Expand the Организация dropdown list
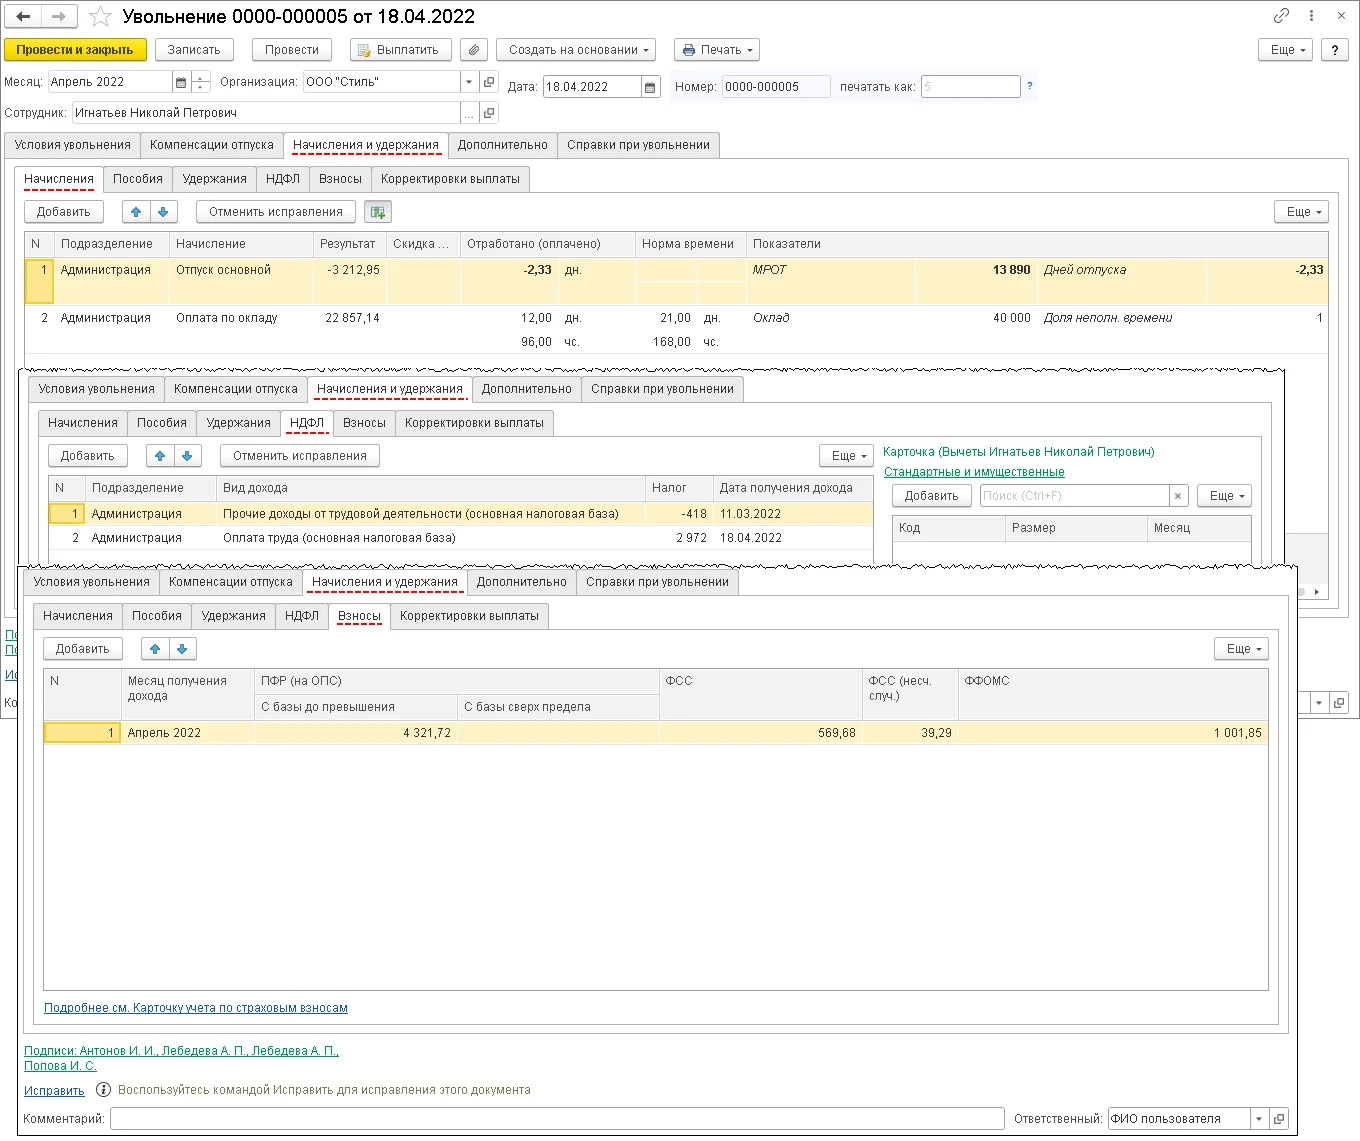The width and height of the screenshot is (1360, 1141). 469,82
